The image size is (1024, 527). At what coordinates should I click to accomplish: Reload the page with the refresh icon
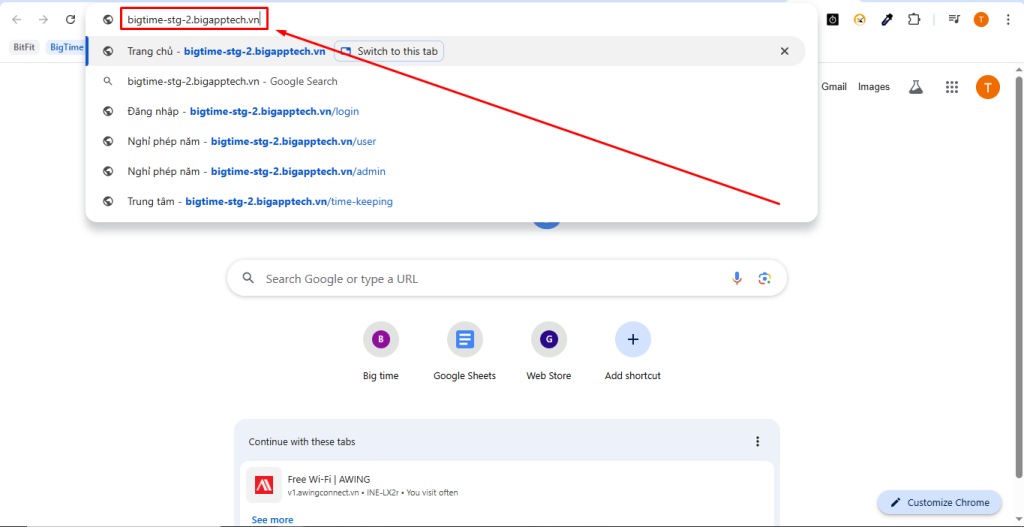click(x=70, y=19)
